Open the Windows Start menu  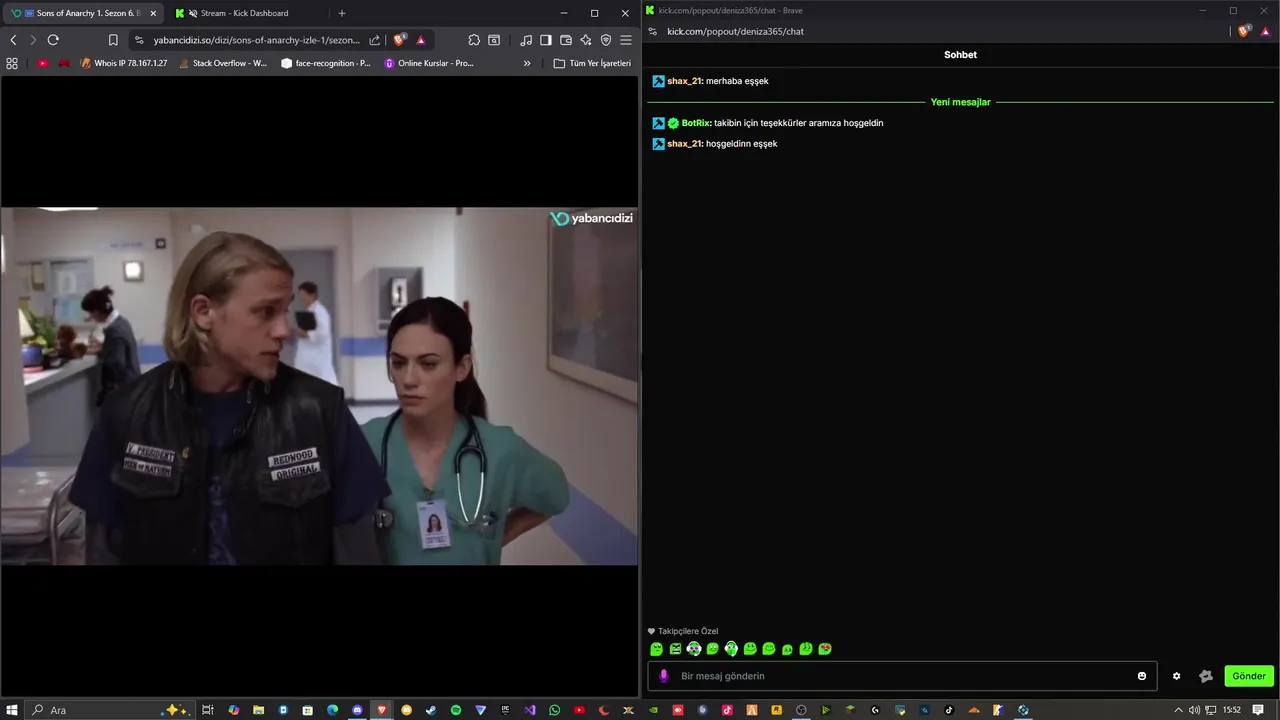point(12,710)
